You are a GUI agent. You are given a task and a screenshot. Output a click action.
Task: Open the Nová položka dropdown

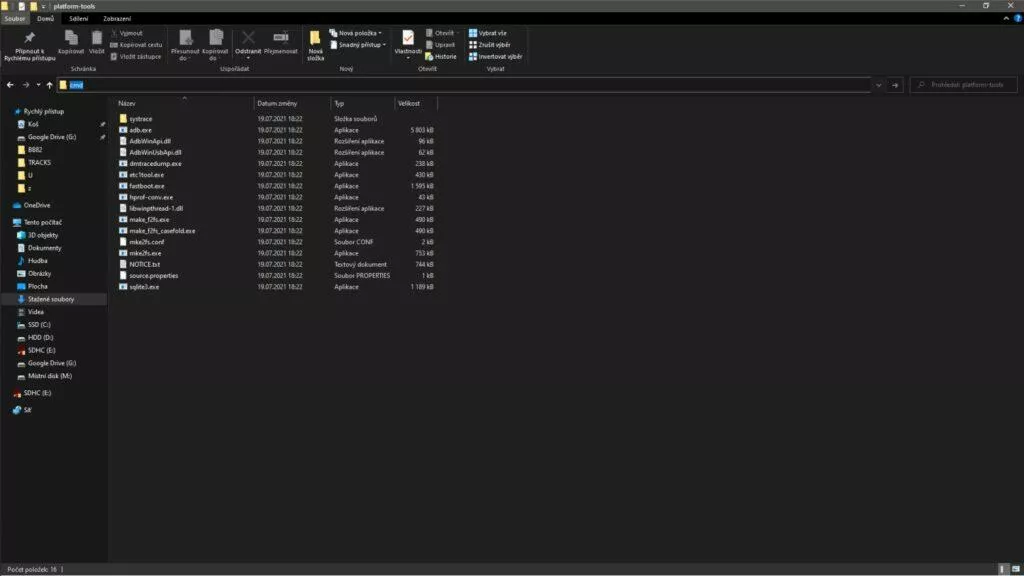pyautogui.click(x=358, y=33)
